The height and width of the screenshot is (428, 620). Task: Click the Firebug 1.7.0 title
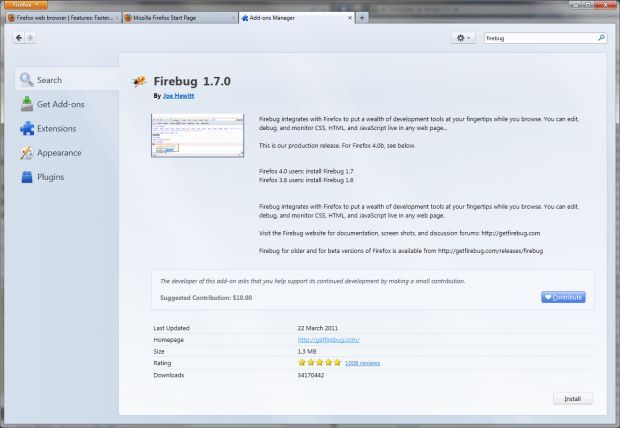[192, 81]
